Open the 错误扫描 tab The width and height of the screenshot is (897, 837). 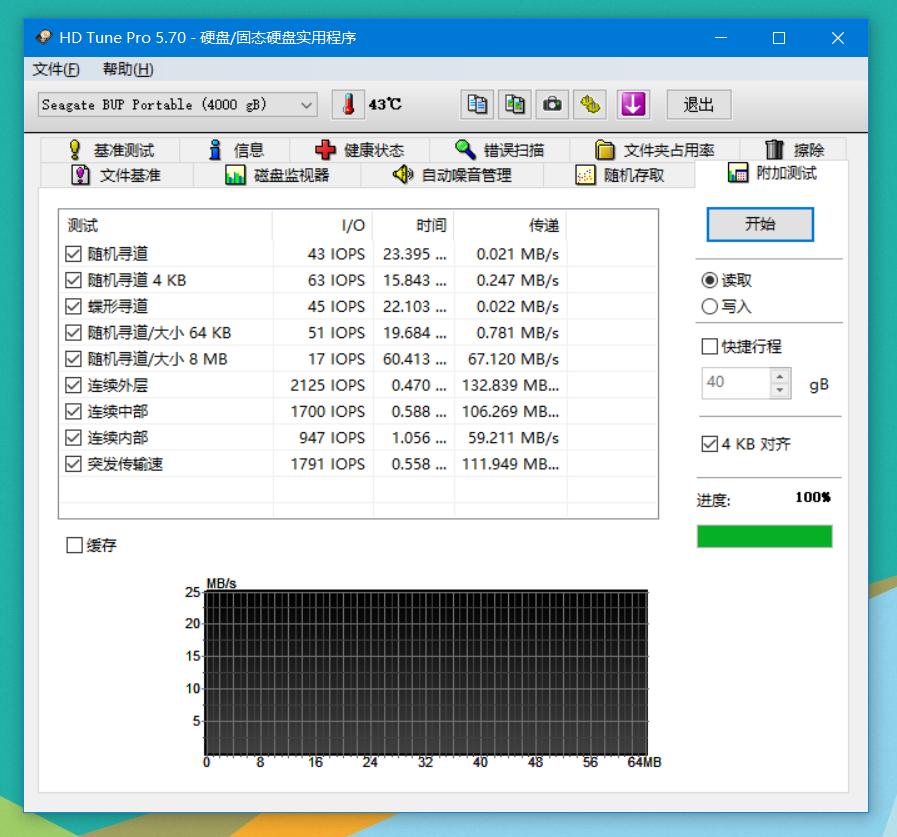(x=499, y=150)
